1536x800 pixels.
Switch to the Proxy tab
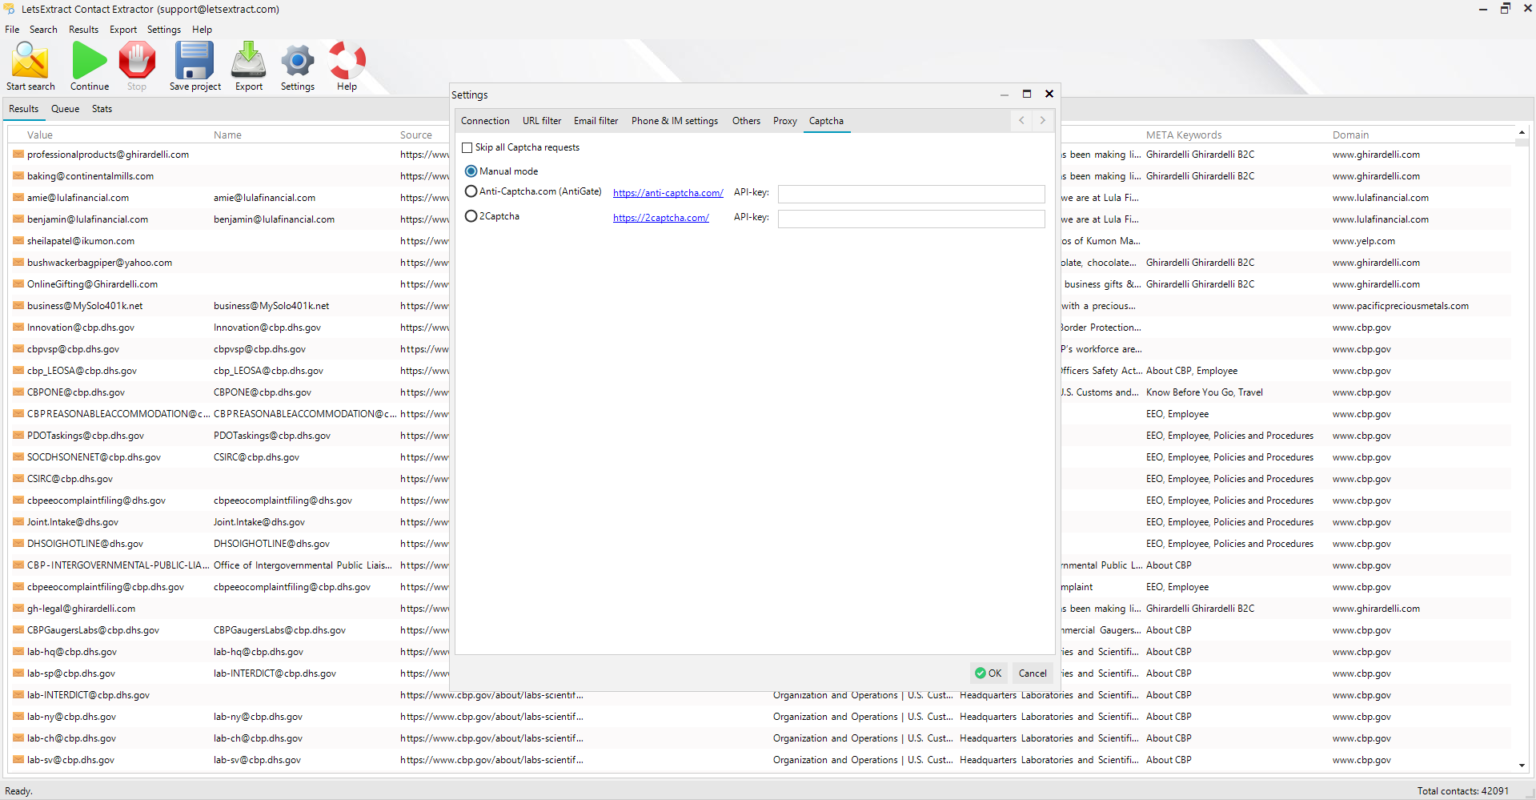pyautogui.click(x=784, y=120)
